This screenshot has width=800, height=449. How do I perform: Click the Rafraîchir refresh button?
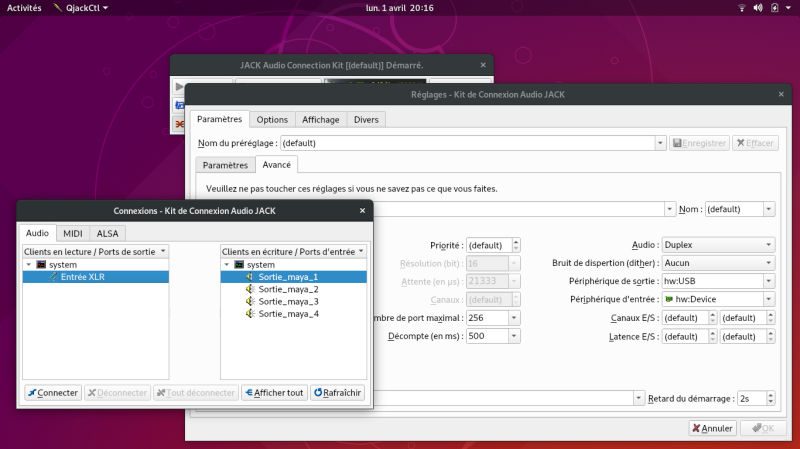pyautogui.click(x=338, y=392)
